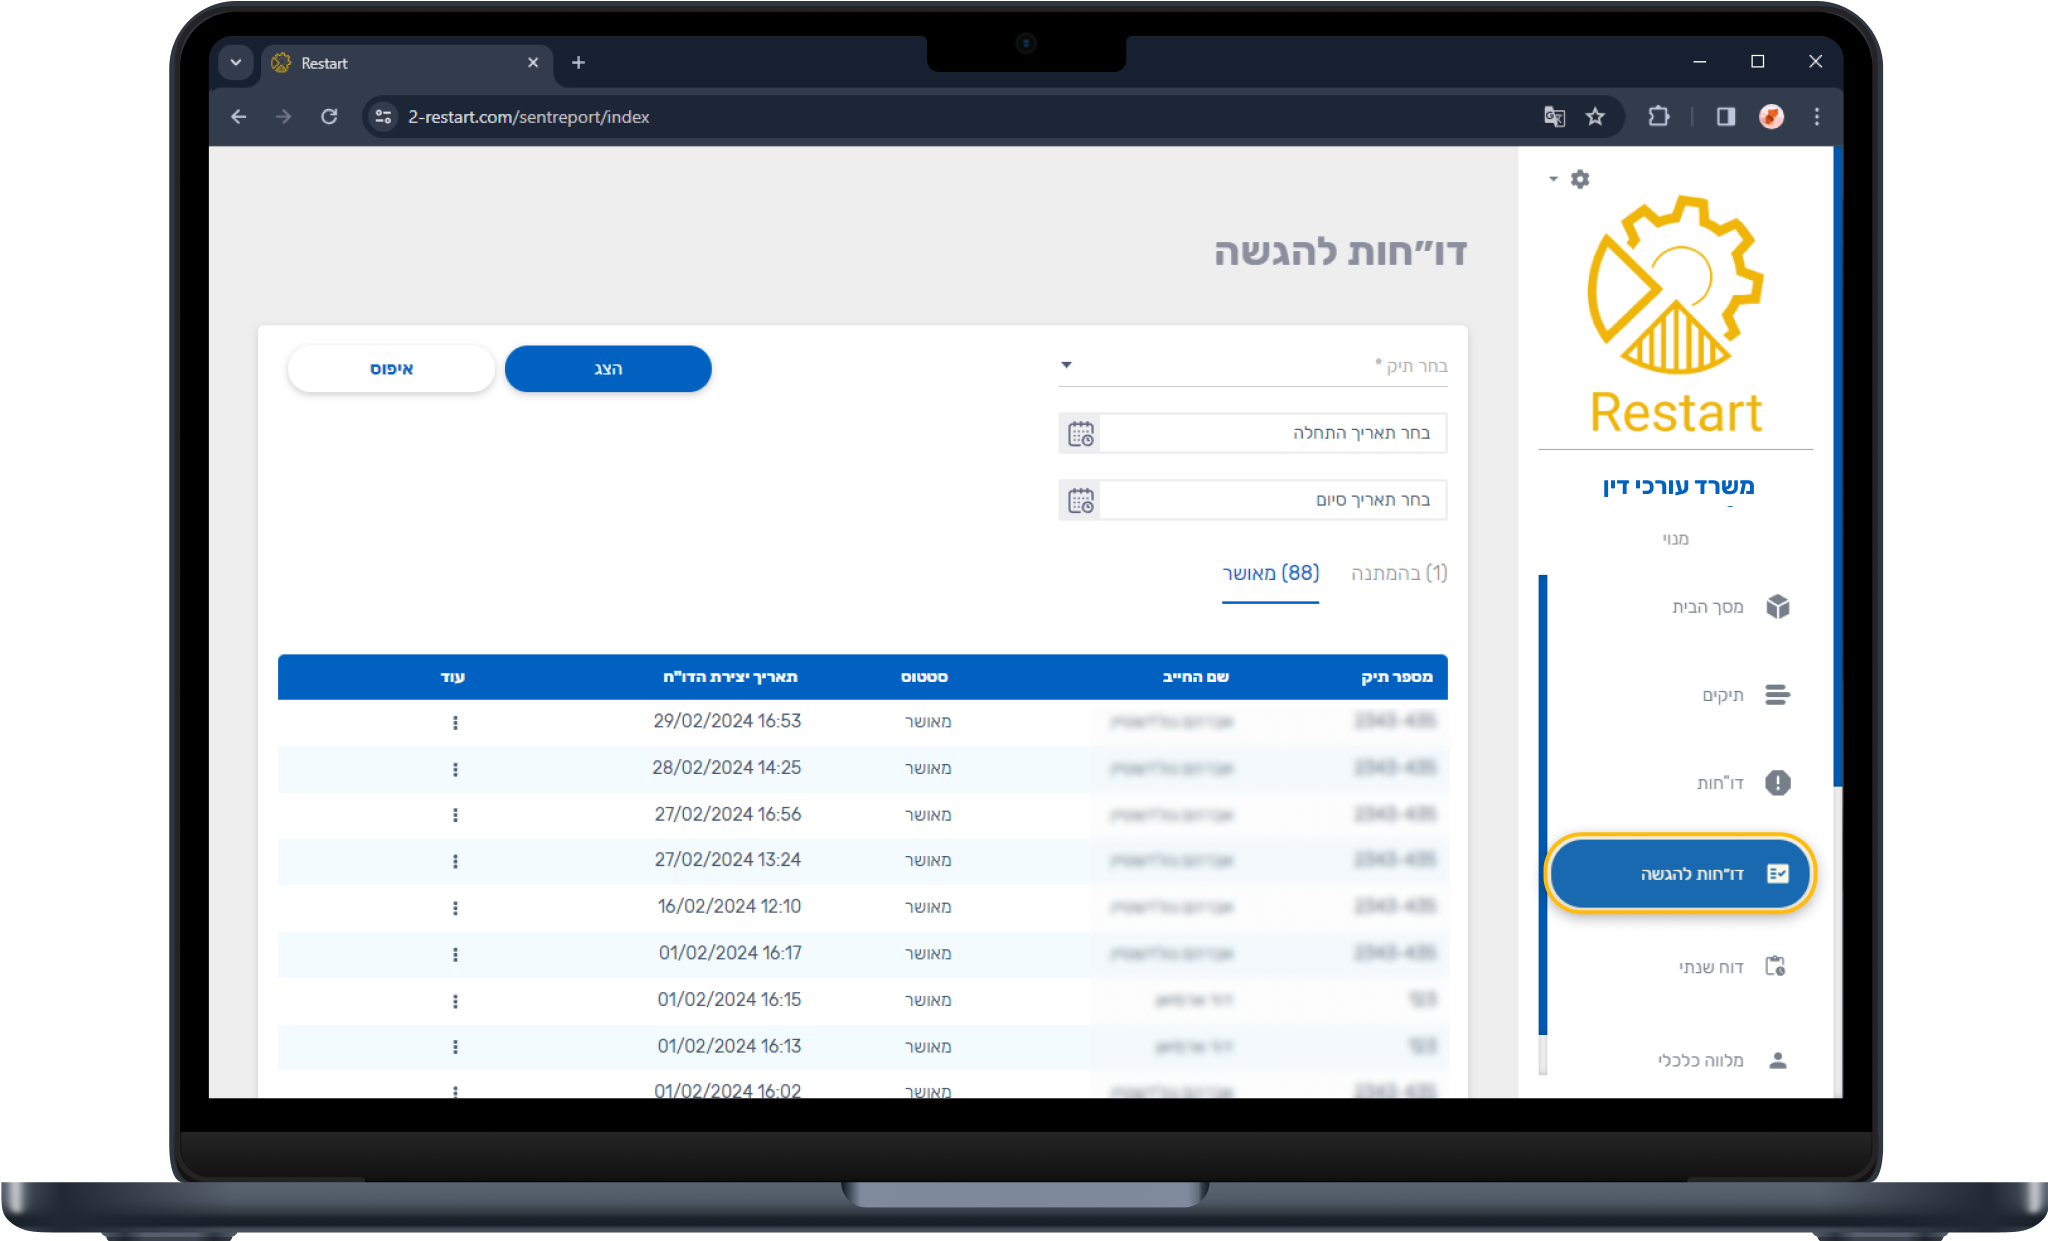Click date cell 16/02/2024 12:10
Image resolution: width=2048 pixels, height=1241 pixels.
click(x=729, y=907)
